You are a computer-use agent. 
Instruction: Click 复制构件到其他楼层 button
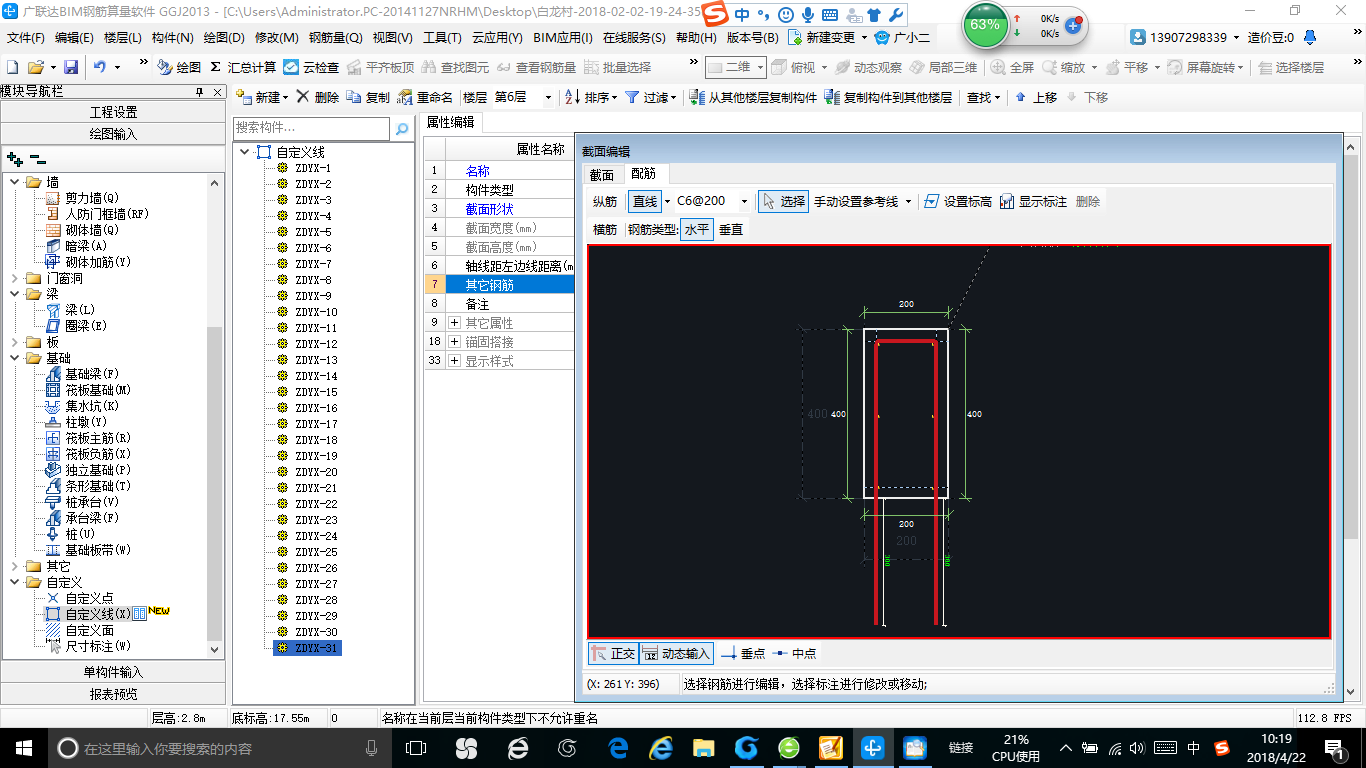coord(888,97)
